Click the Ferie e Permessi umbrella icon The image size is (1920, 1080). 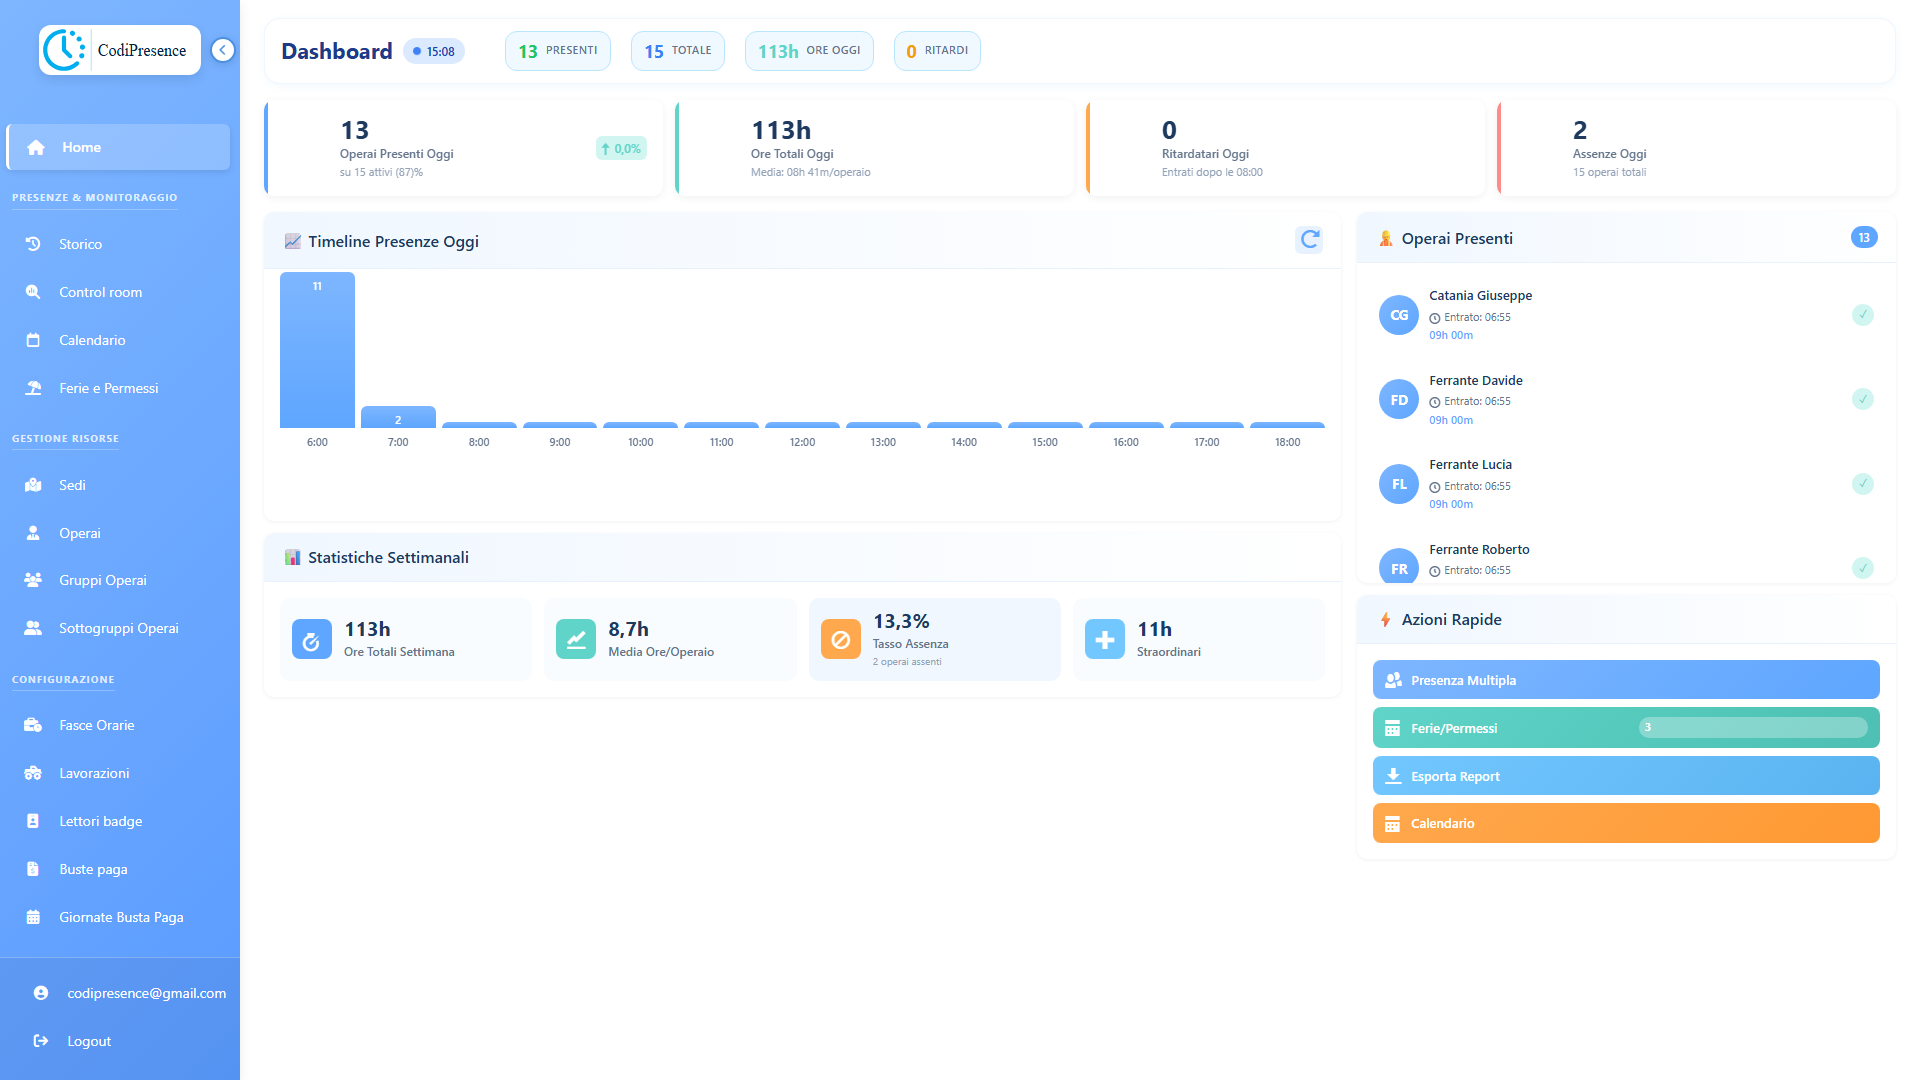tap(33, 388)
